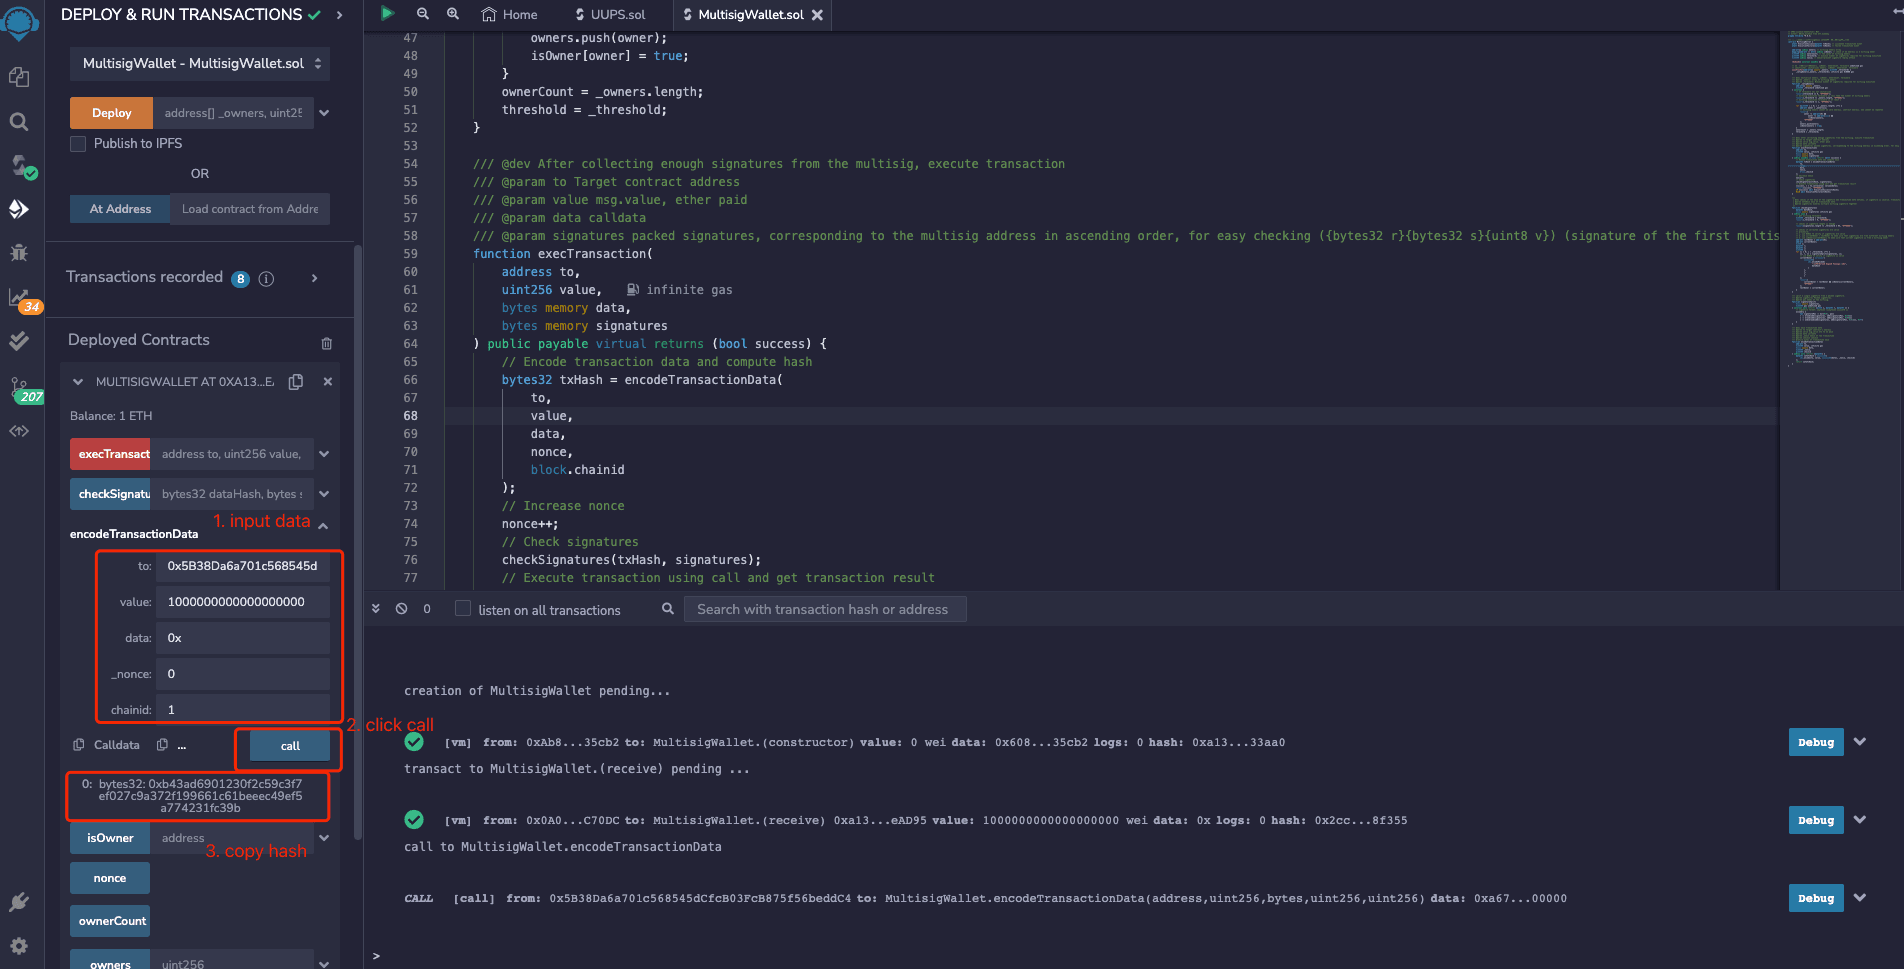The image size is (1904, 969).
Task: Click the checkSignatures function button
Action: 110,494
